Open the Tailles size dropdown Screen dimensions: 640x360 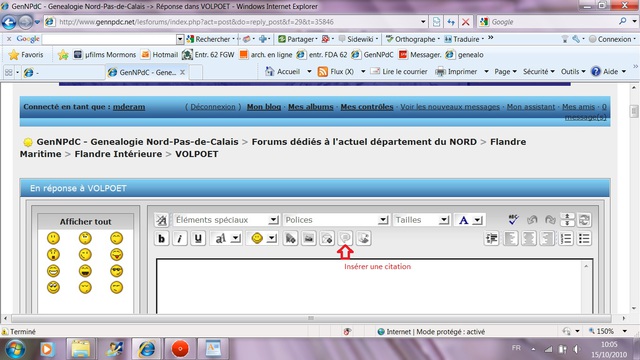point(422,220)
